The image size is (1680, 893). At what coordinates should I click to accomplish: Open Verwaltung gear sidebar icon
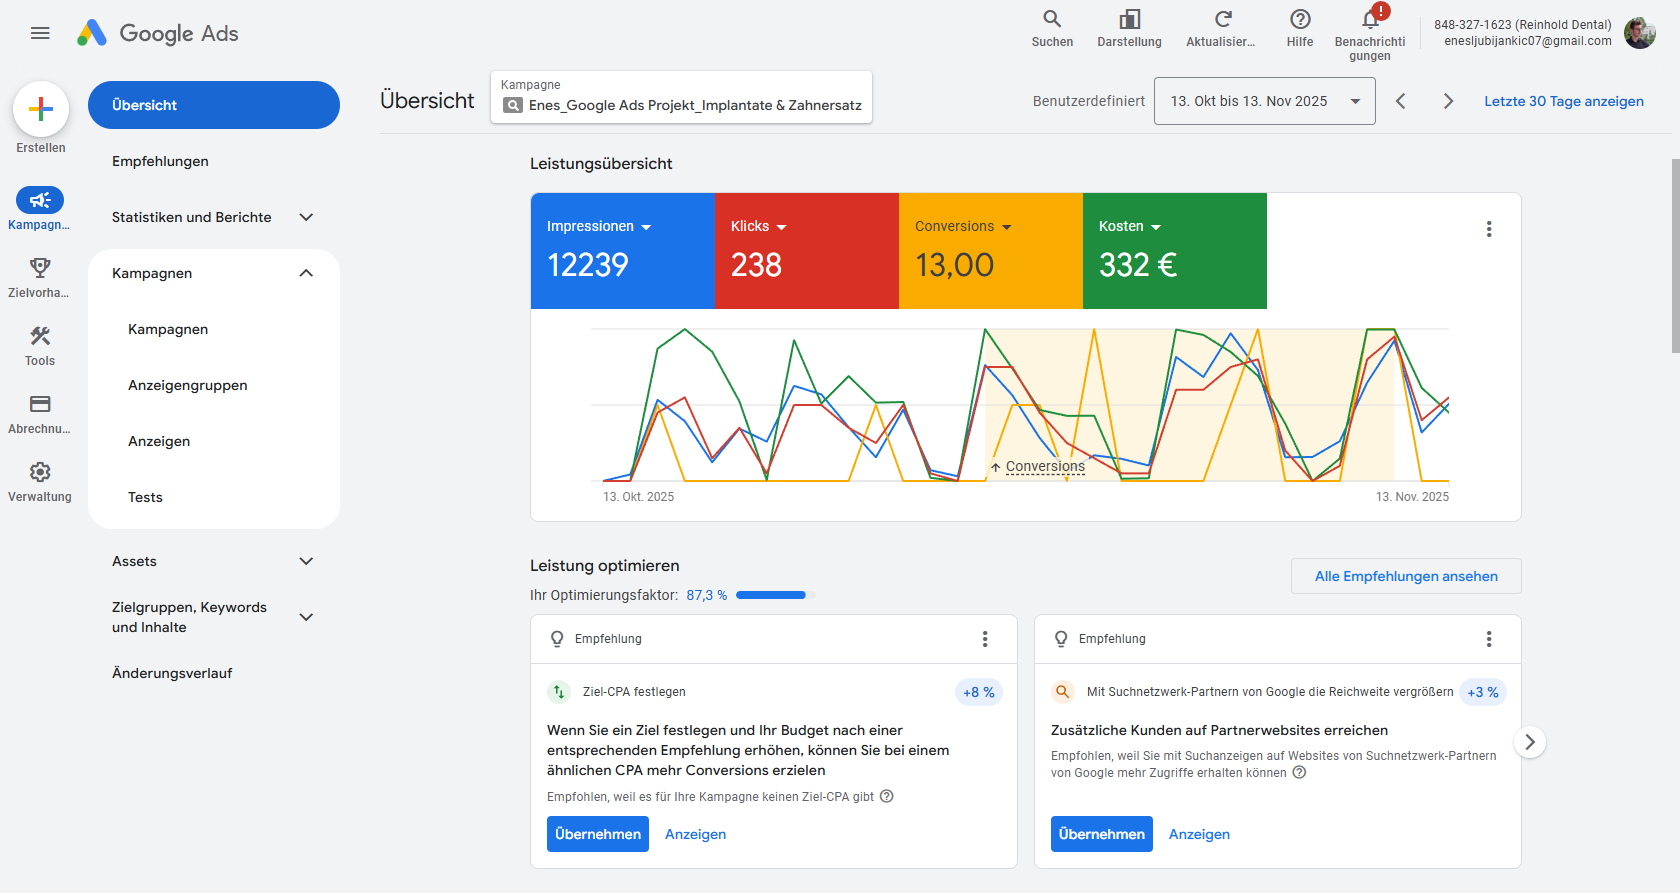(40, 472)
